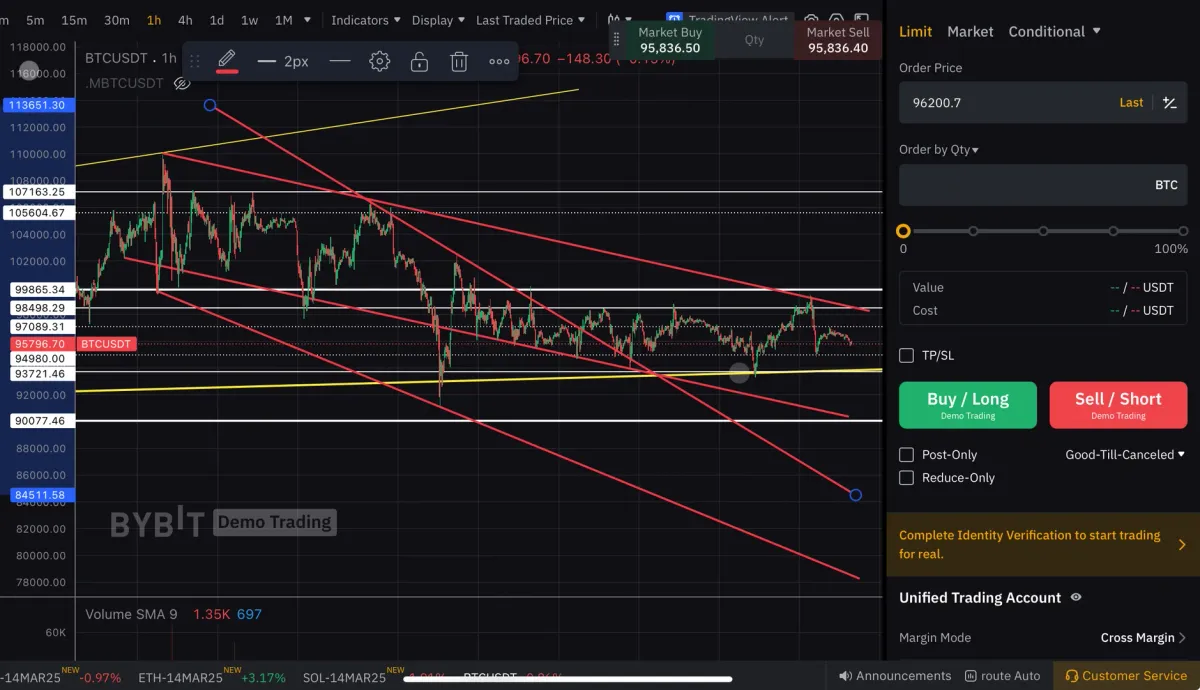Click the quantity slider start handle
The height and width of the screenshot is (690, 1200).
903,231
